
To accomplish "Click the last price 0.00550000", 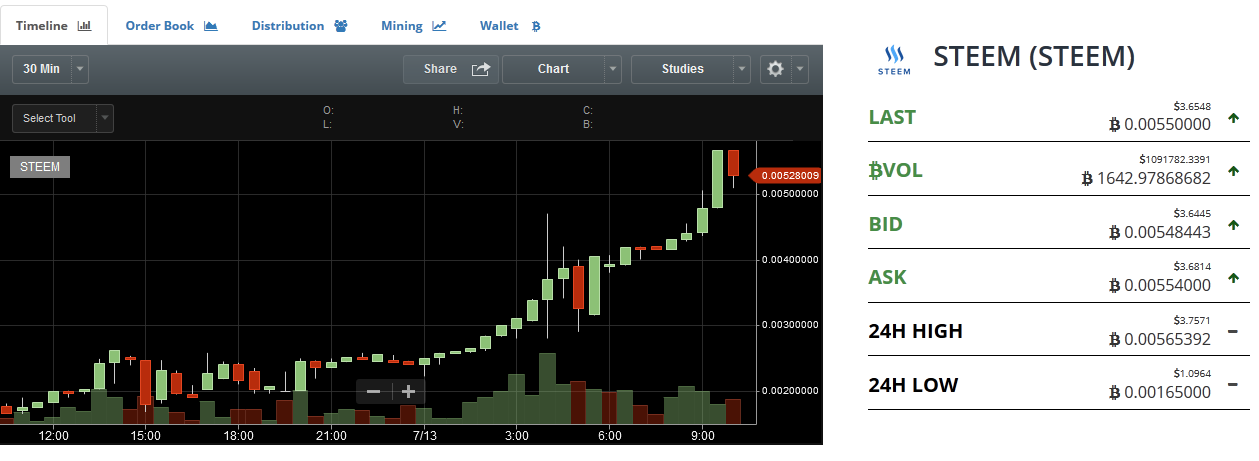I will point(1160,125).
